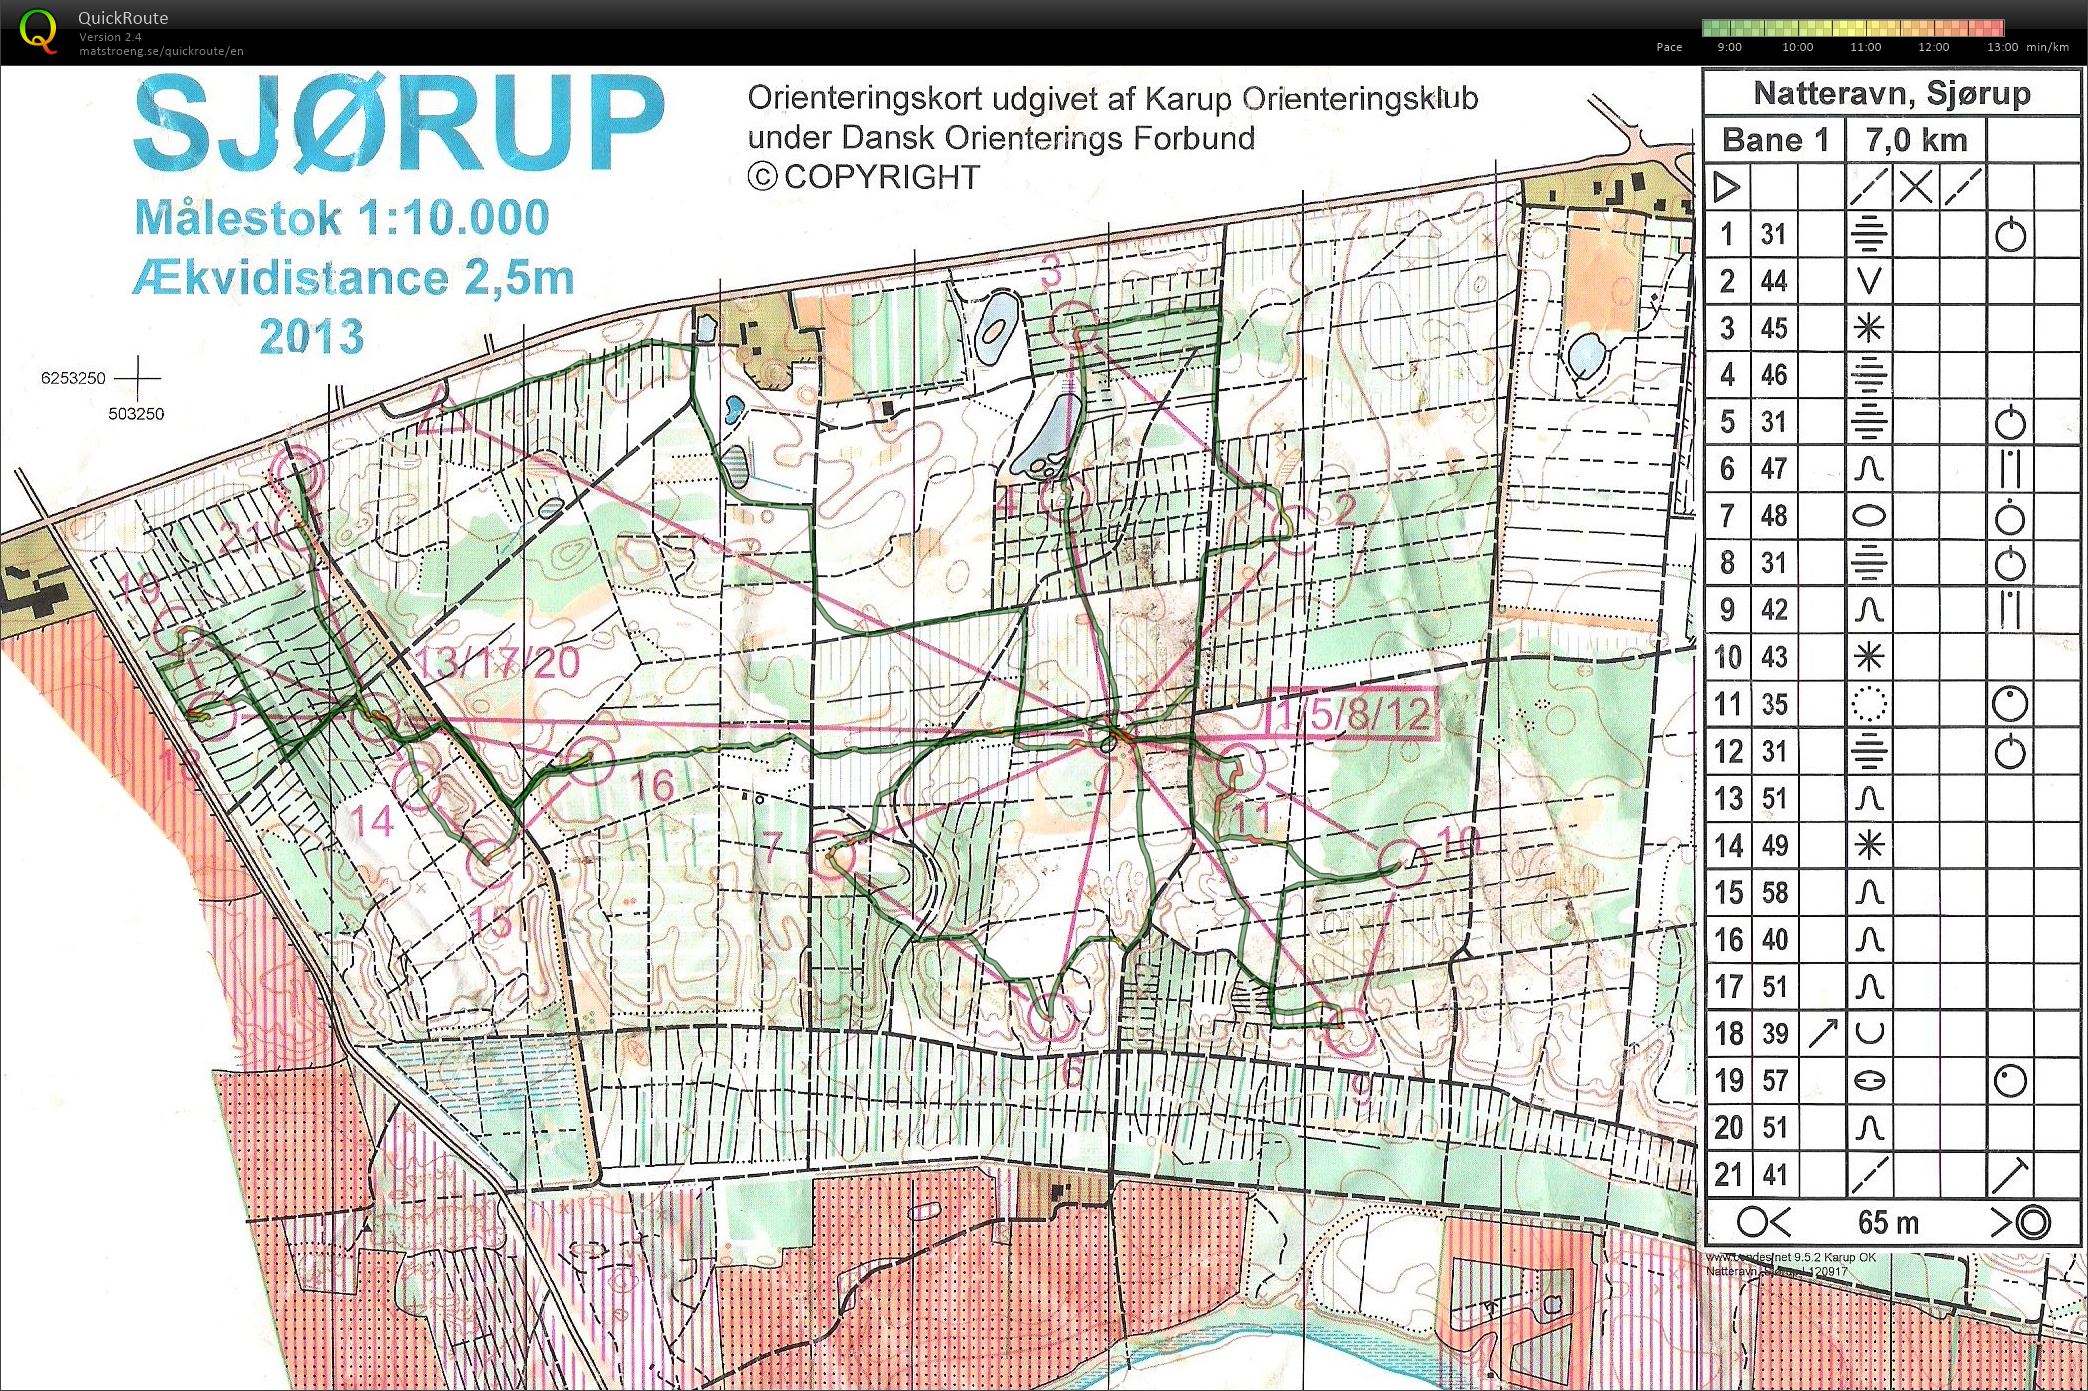Click control code 57 in row 19
2088x1391 pixels.
[1774, 1080]
